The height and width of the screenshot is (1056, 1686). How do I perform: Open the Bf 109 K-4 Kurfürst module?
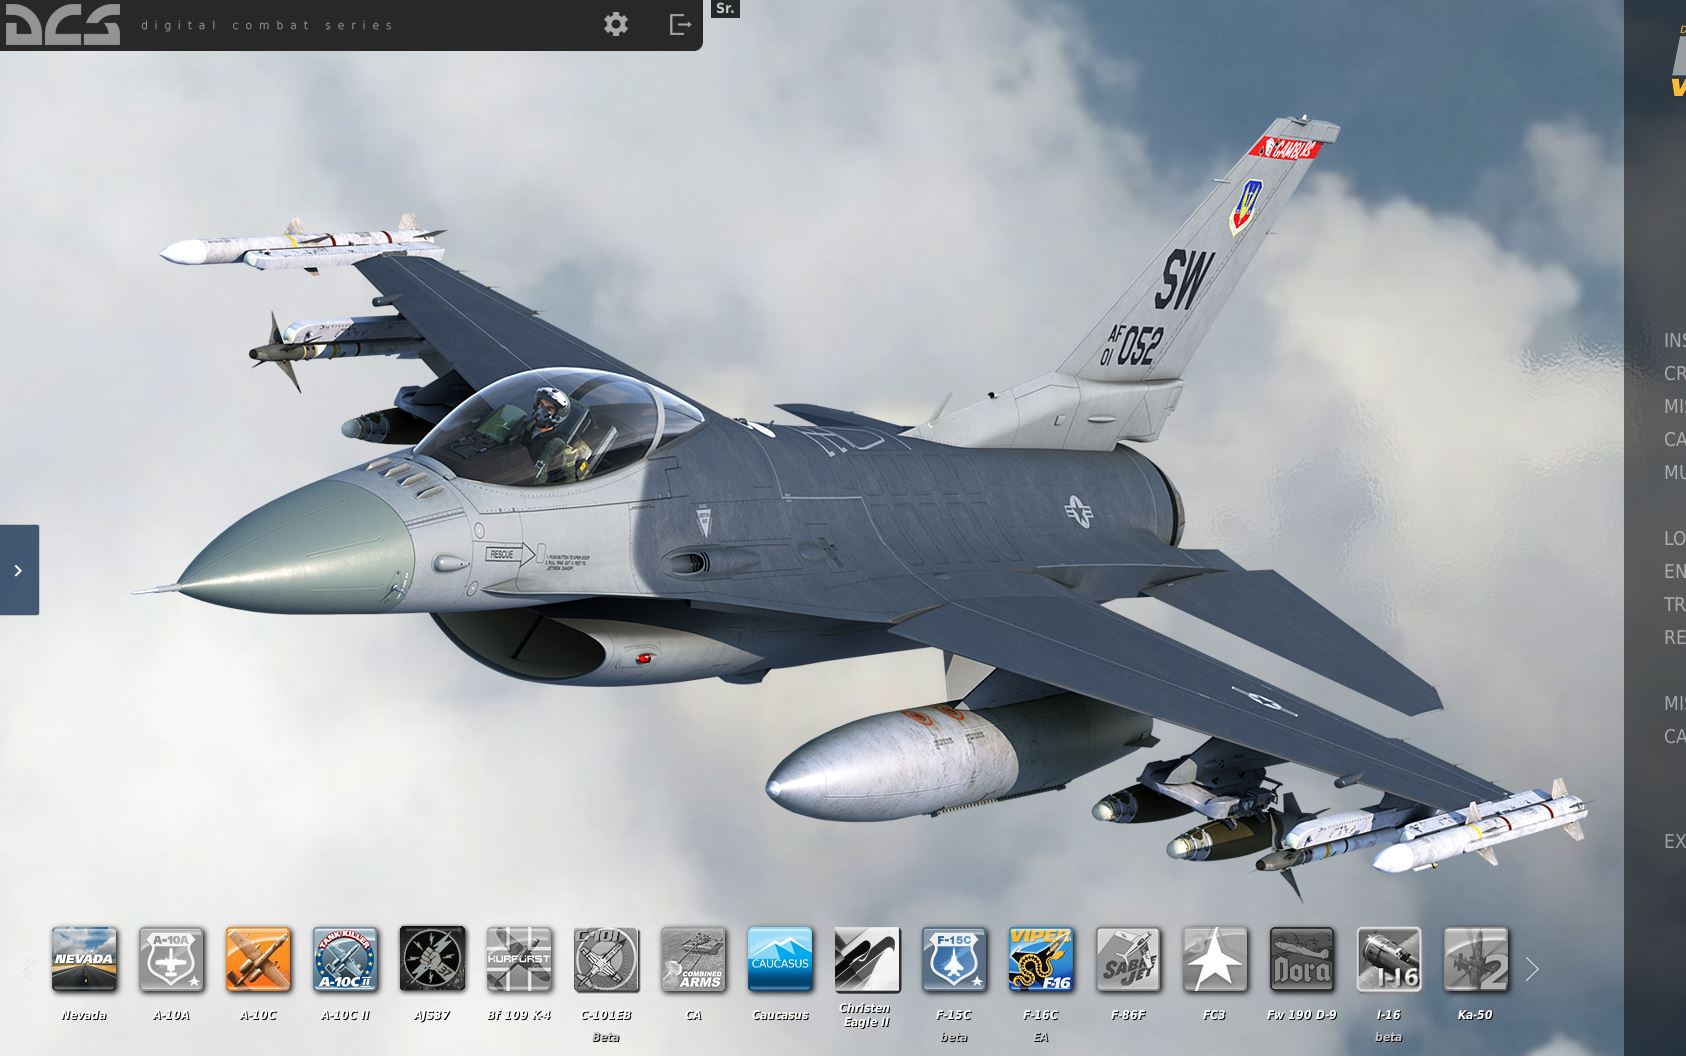(519, 959)
